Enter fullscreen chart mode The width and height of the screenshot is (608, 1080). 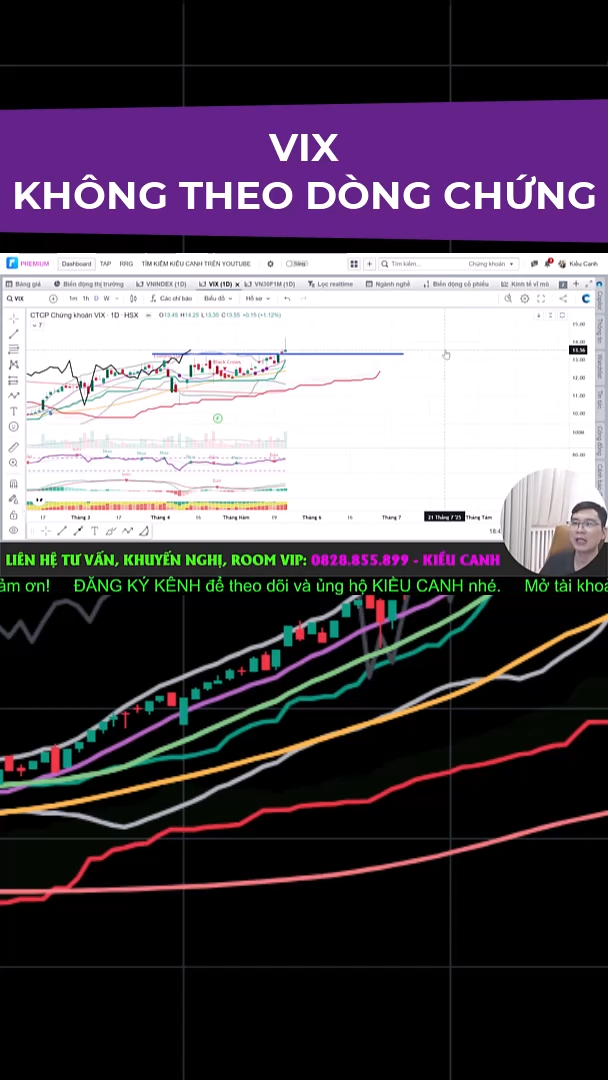coord(541,299)
